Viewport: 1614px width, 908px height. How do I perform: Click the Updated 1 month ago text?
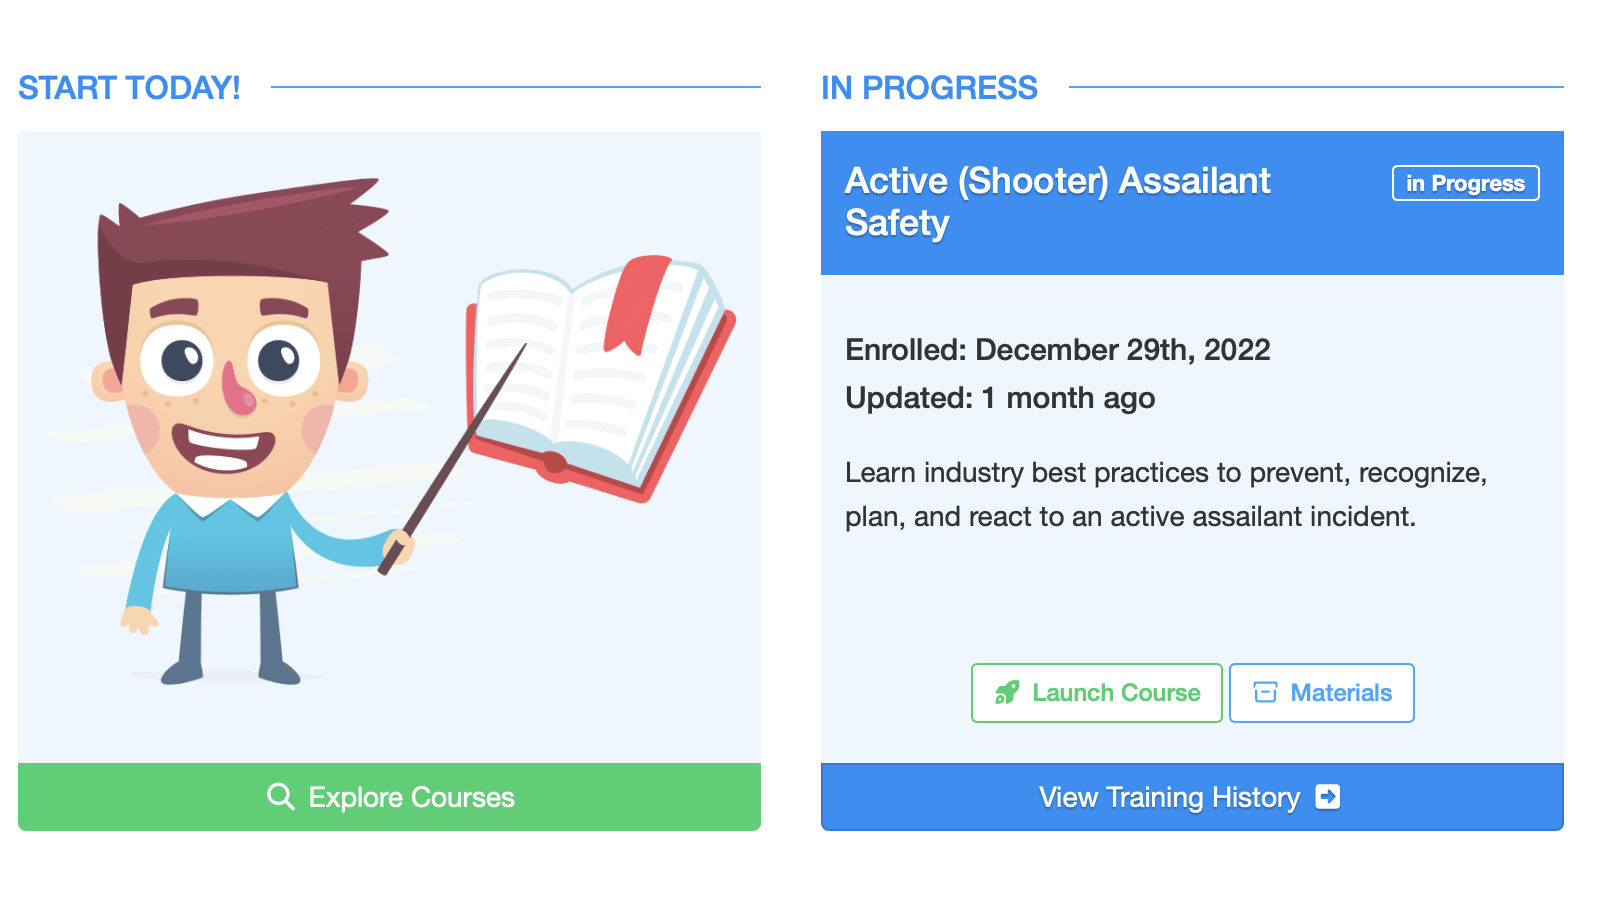(x=1000, y=398)
